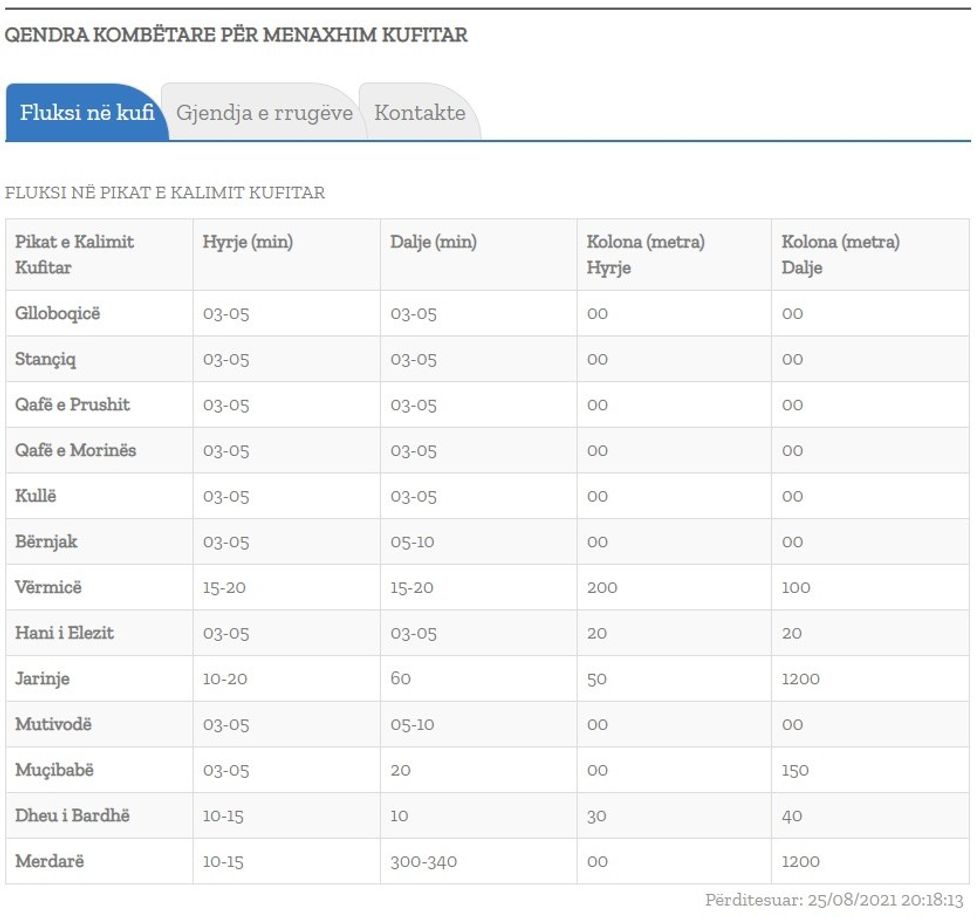
Task: Select the Bërnjak row label
Action: (x=46, y=542)
